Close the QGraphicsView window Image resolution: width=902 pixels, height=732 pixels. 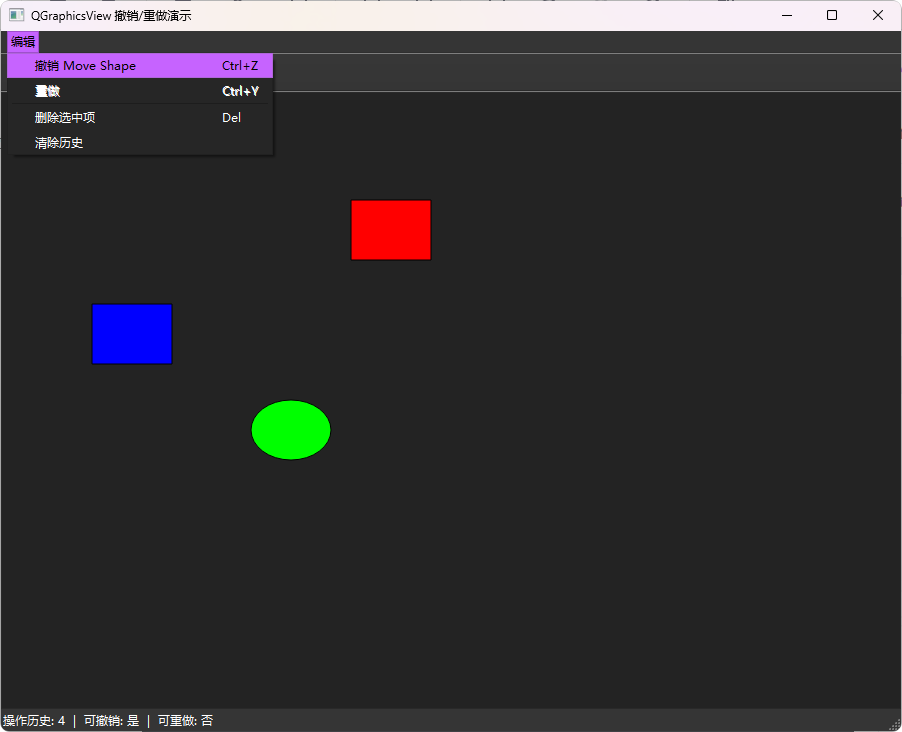tap(878, 16)
